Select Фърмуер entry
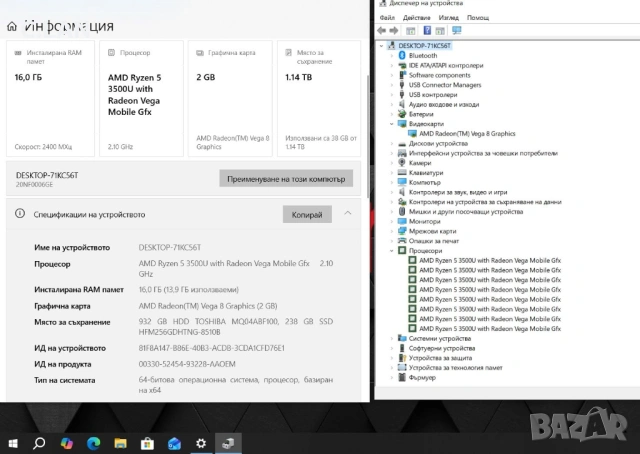The image size is (640, 454). (422, 378)
